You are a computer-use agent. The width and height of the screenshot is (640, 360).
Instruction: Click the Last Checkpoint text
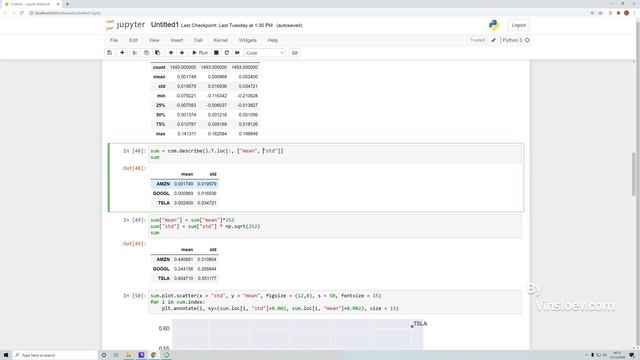tap(227, 25)
